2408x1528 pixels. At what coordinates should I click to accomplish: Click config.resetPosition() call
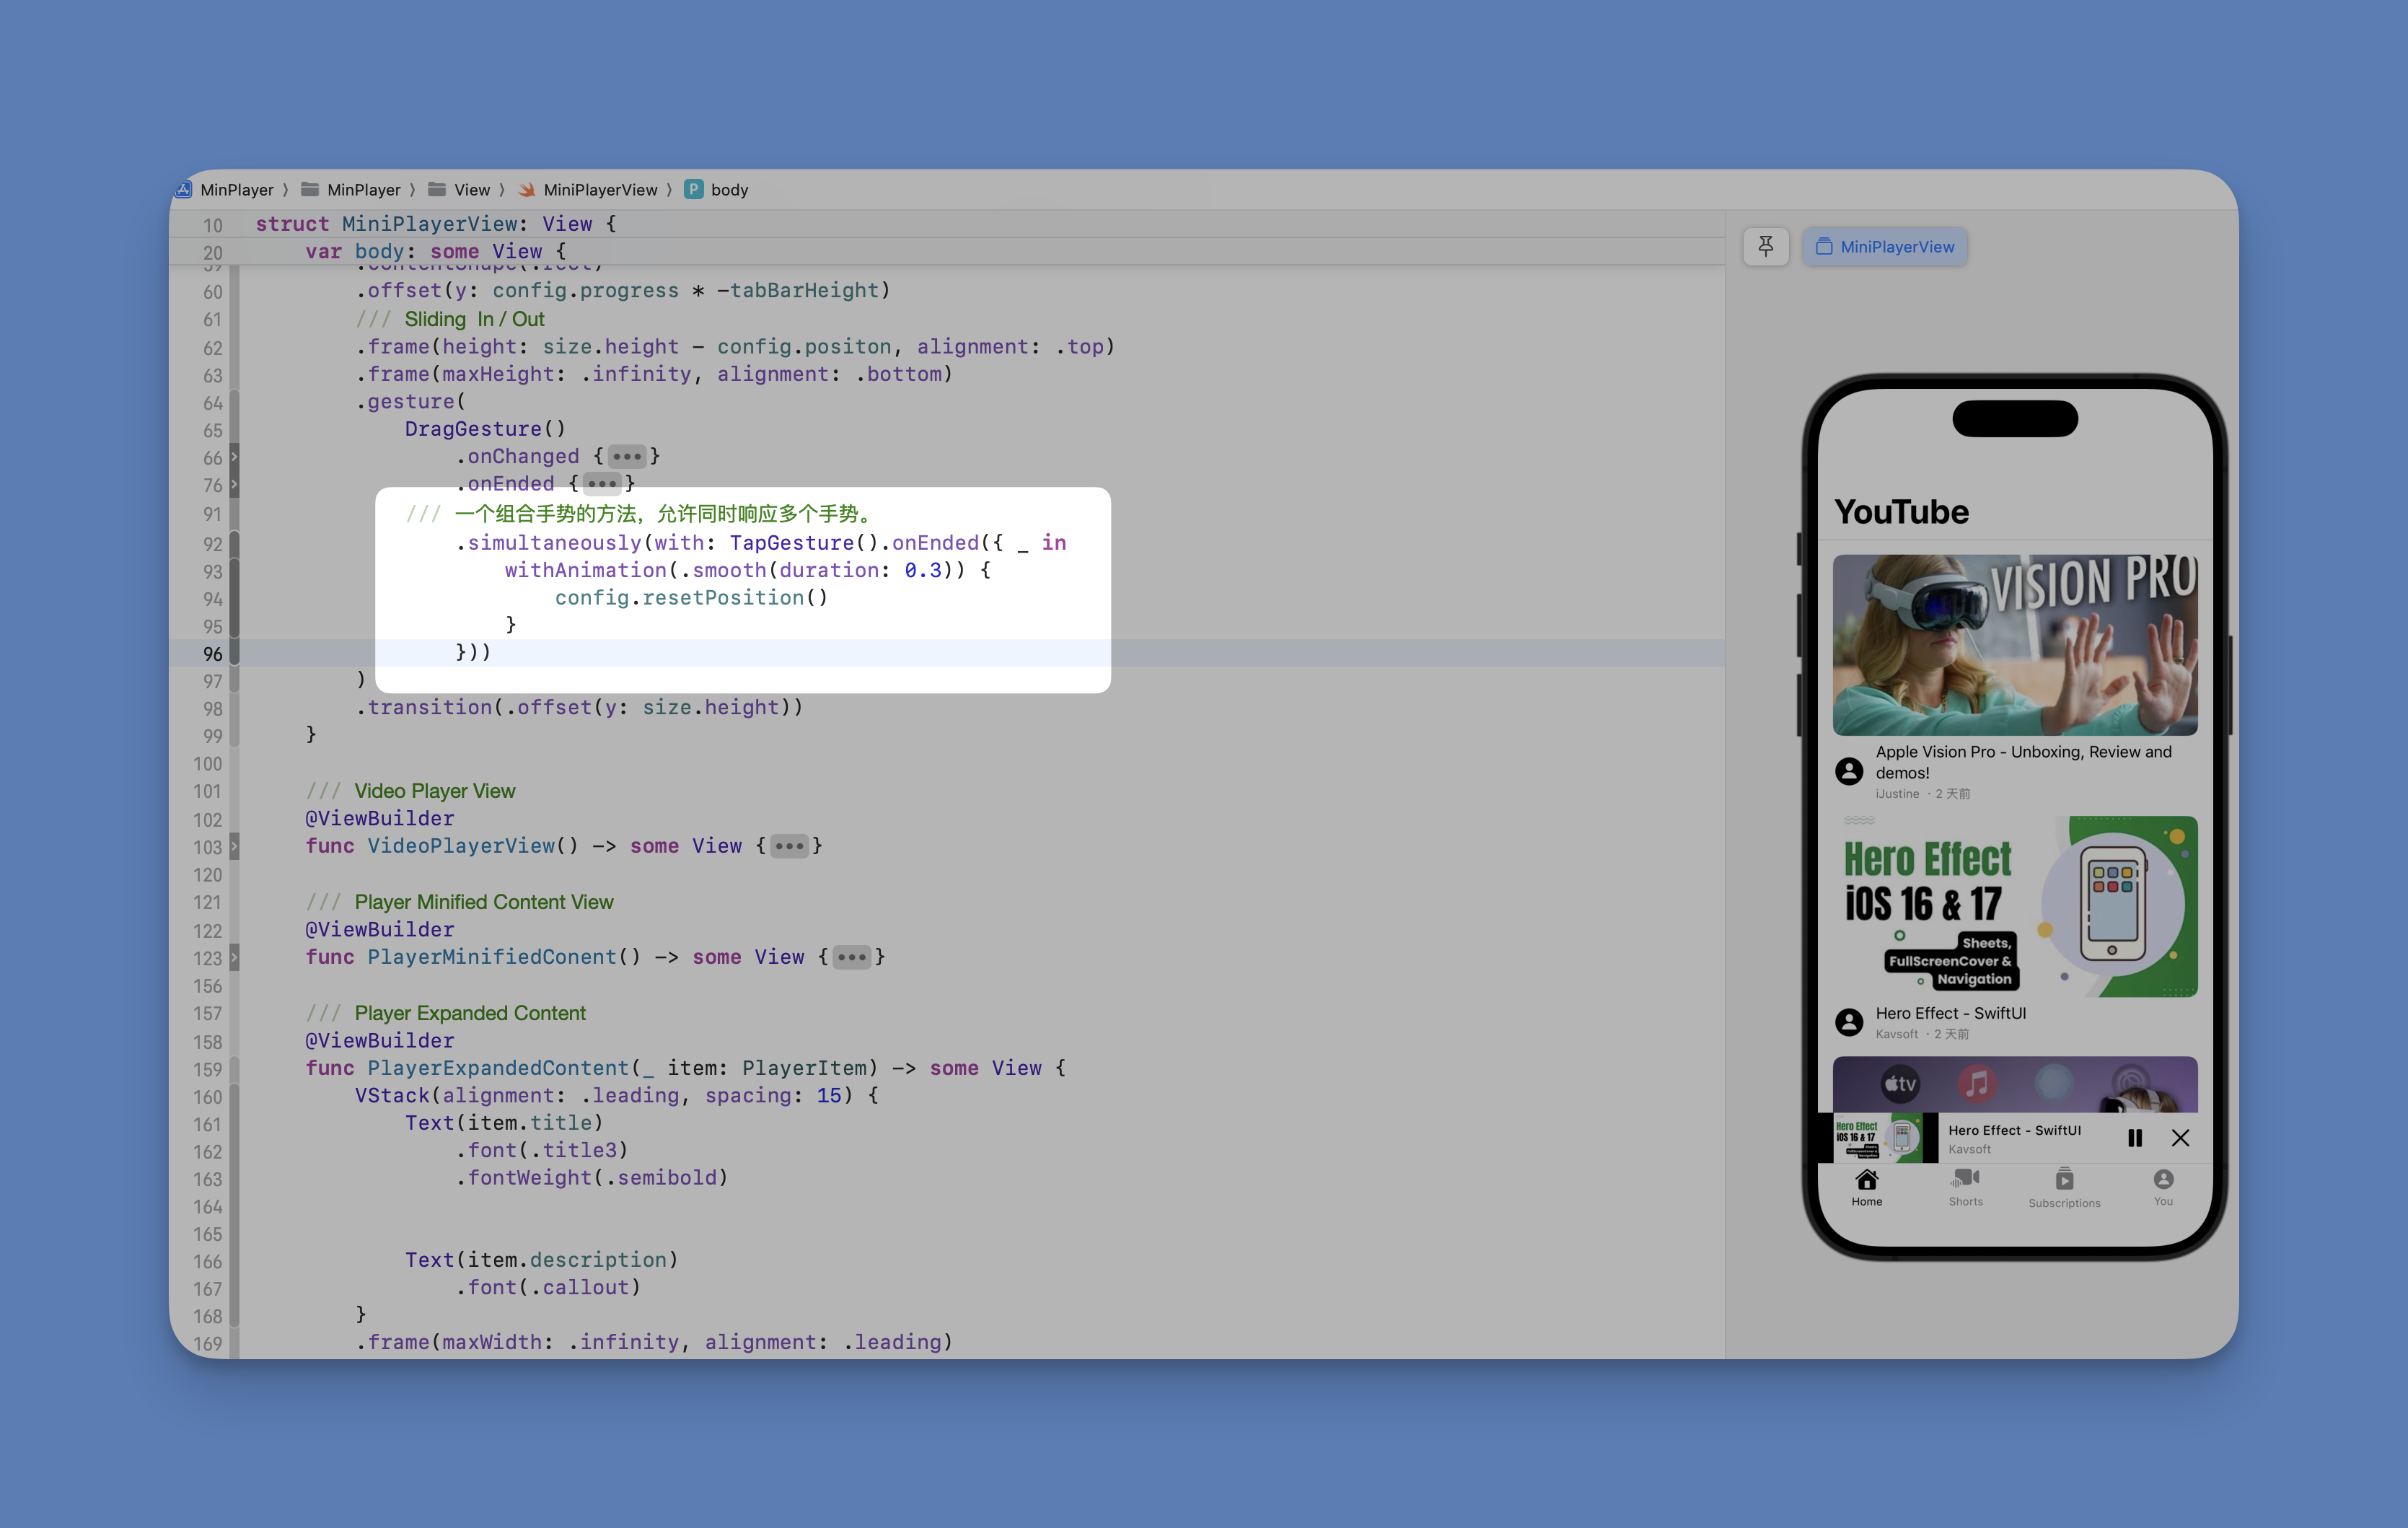pos(691,598)
